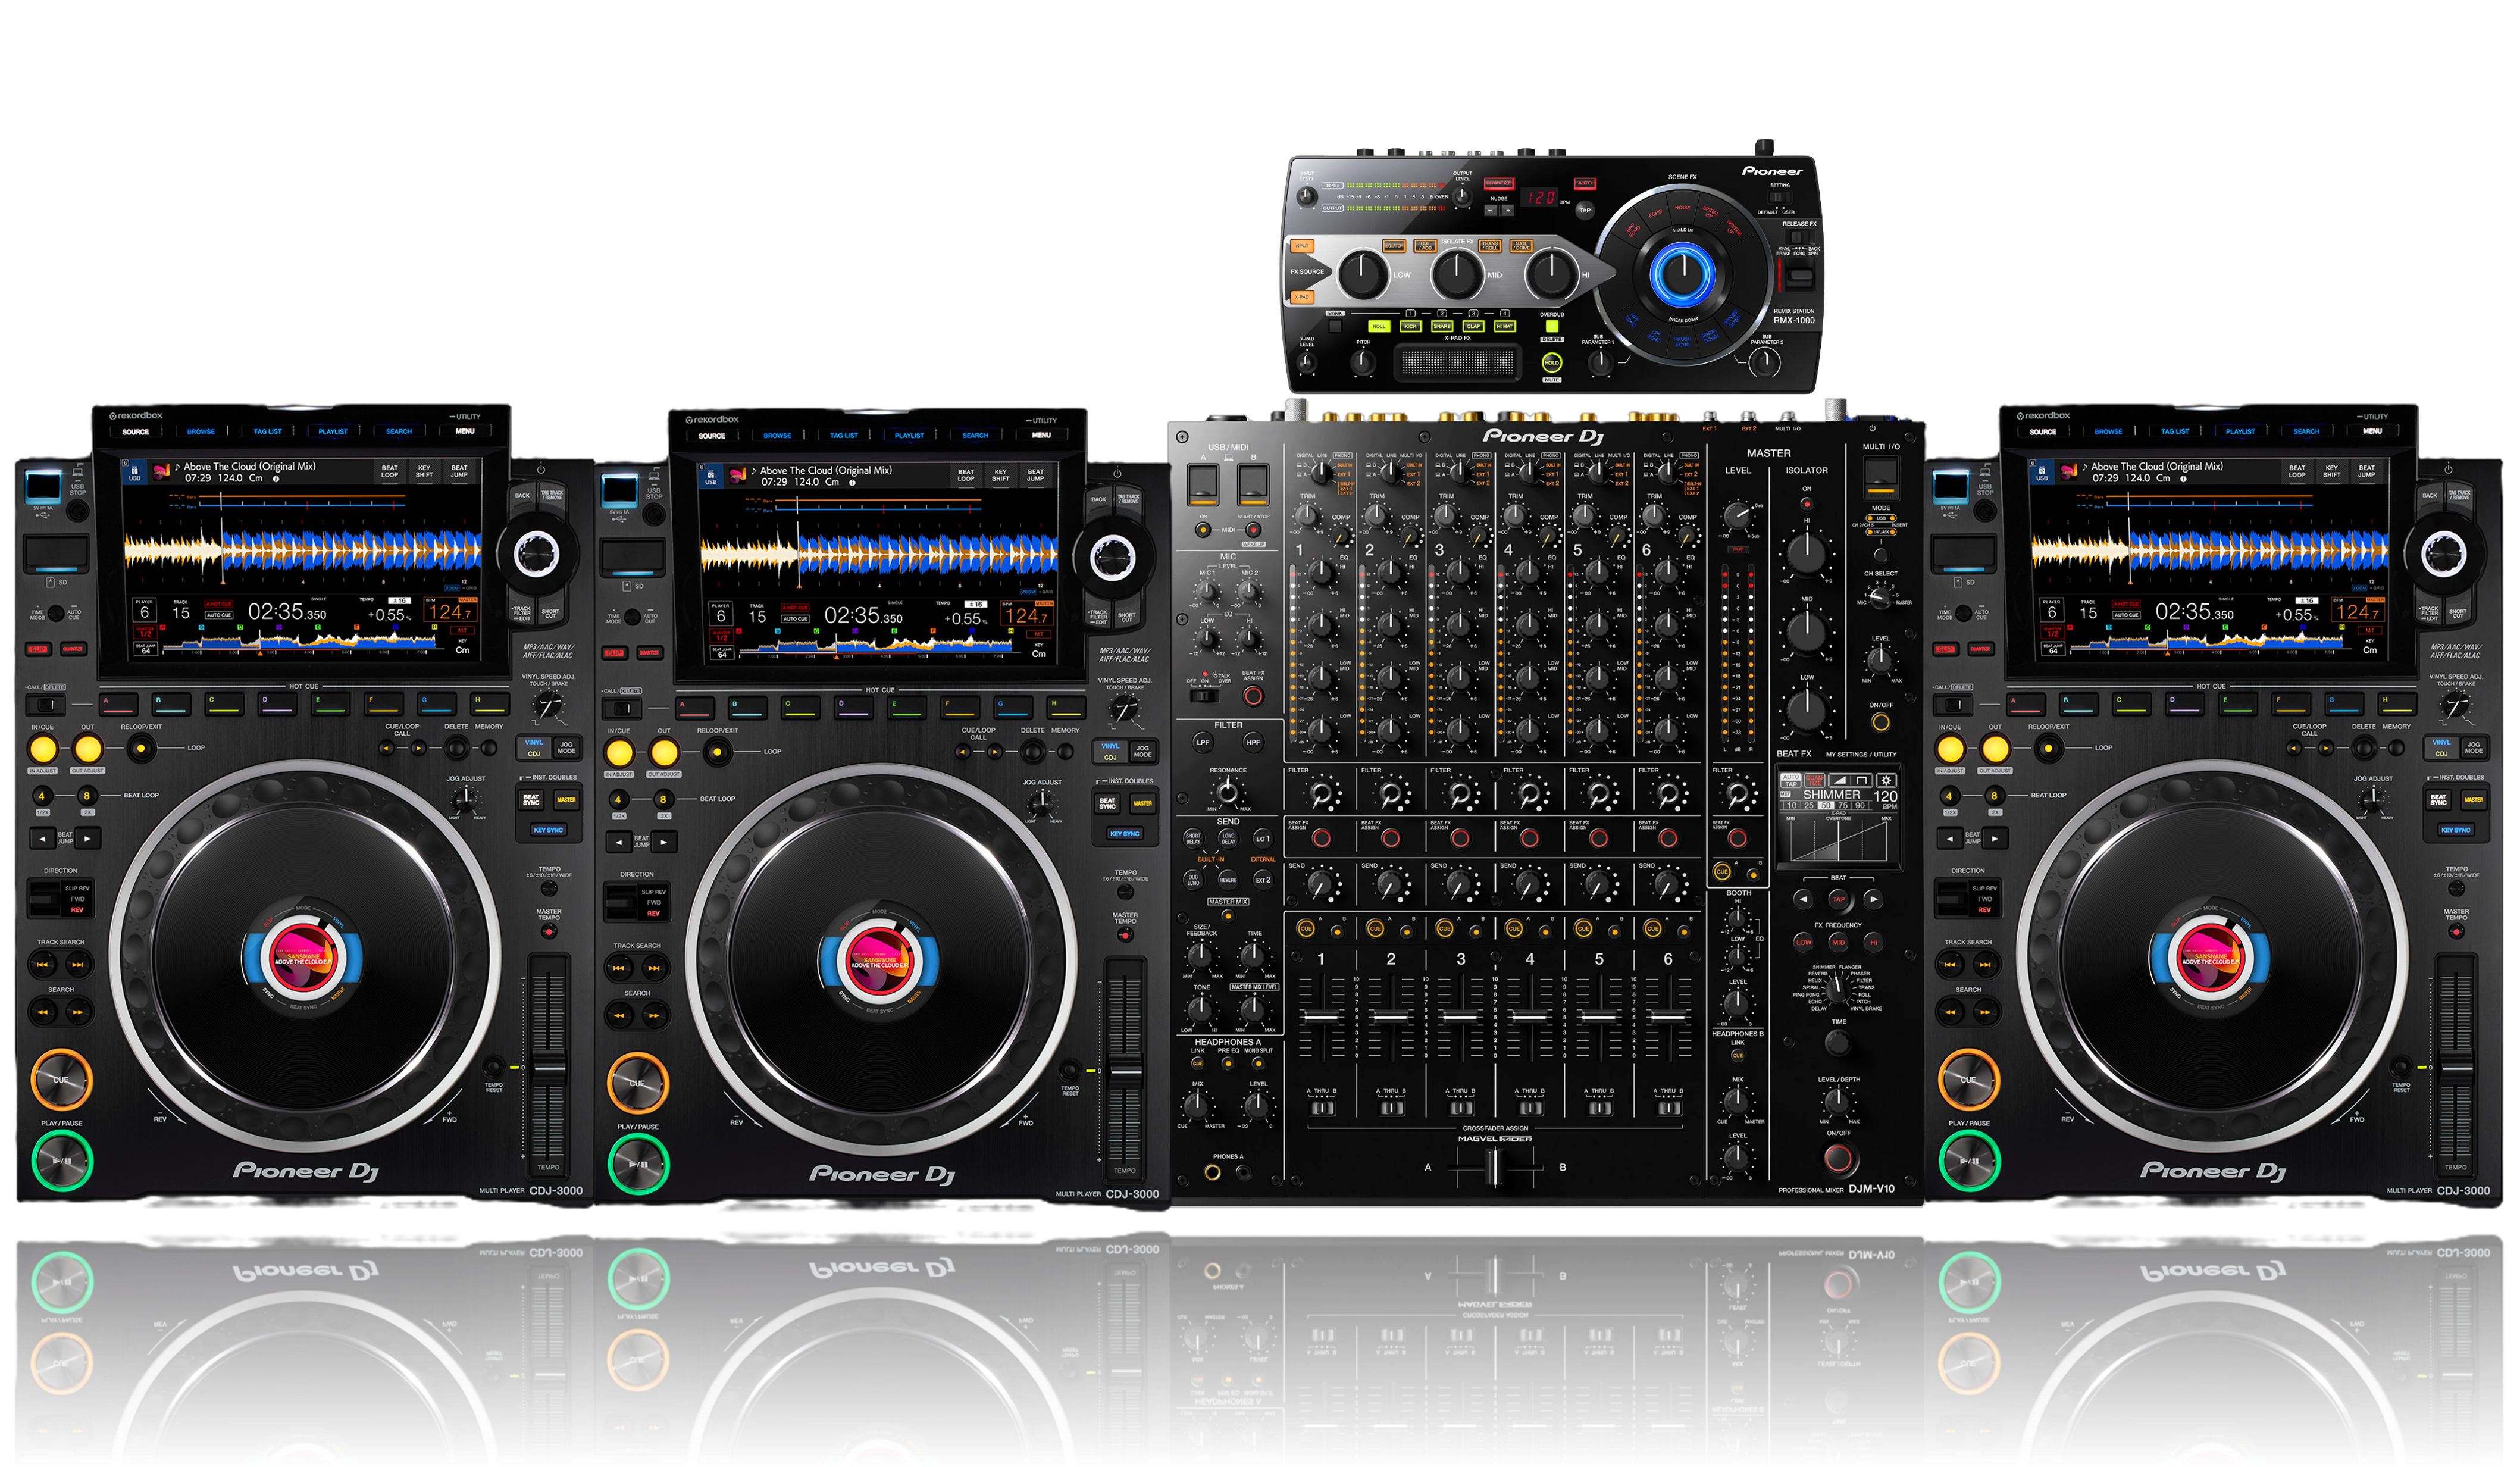The width and height of the screenshot is (2520, 1467).
Task: Open the SEARCH tab on the center CDJ
Action: point(975,435)
